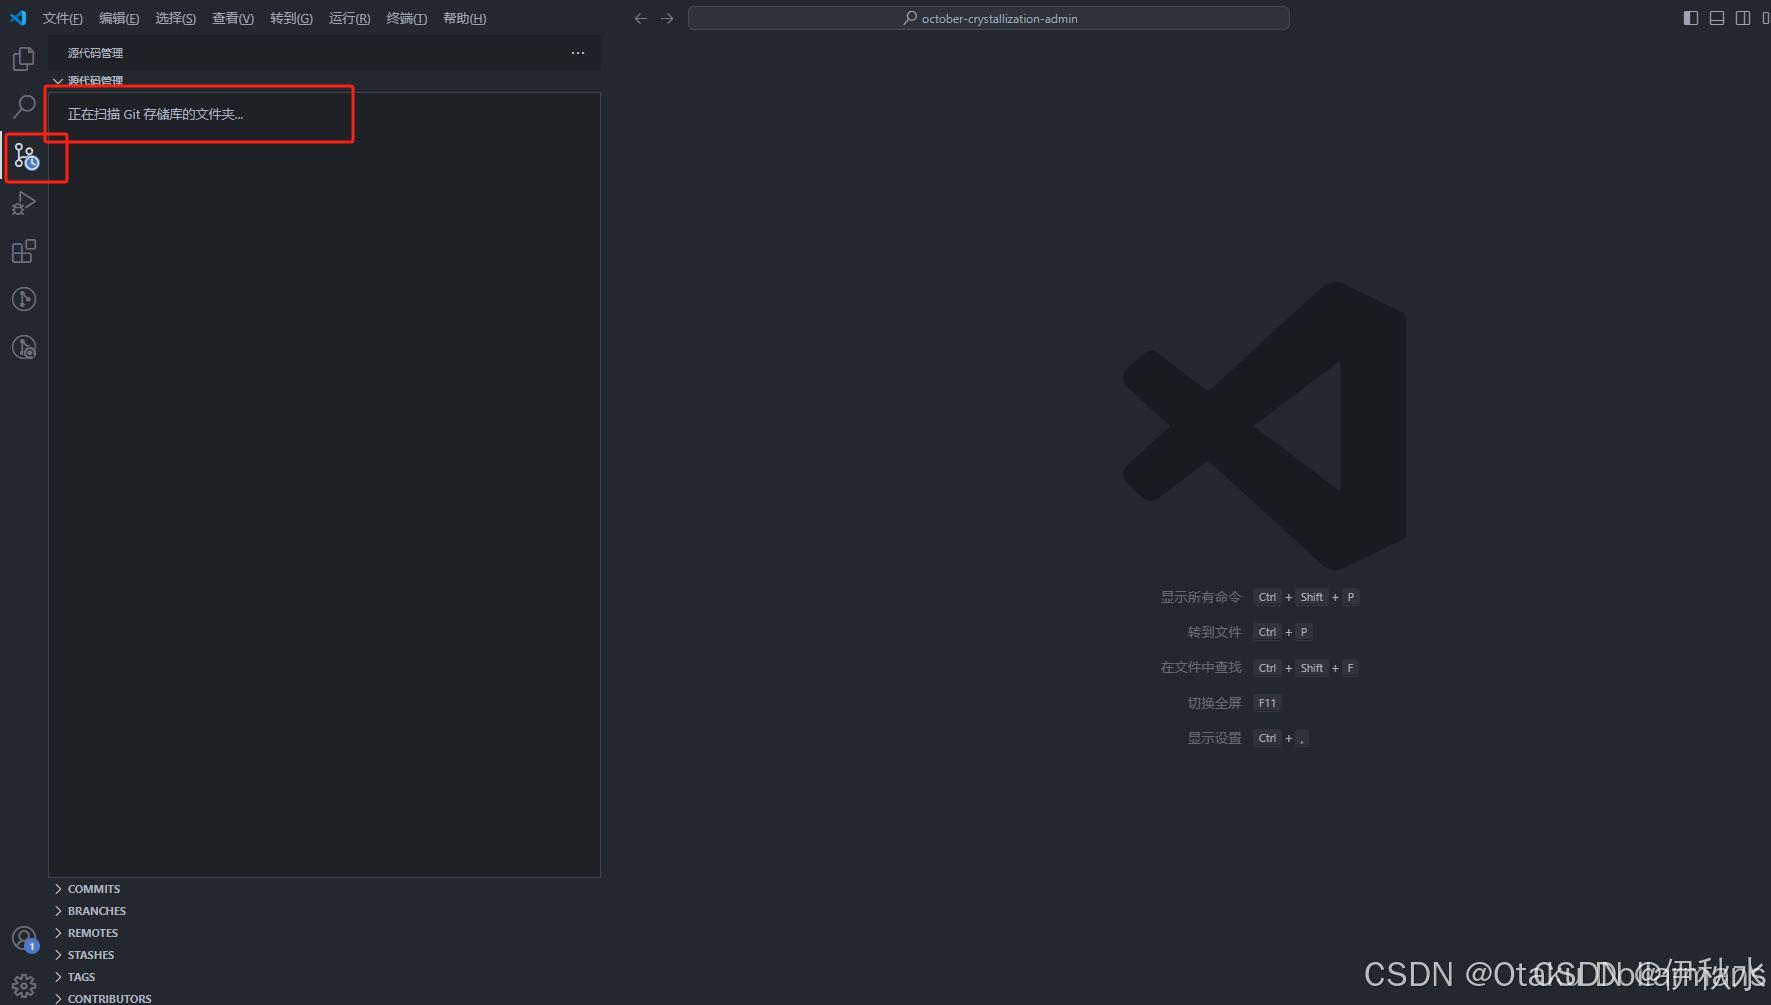Open the 文件(F) menu
The image size is (1771, 1005).
(x=63, y=18)
